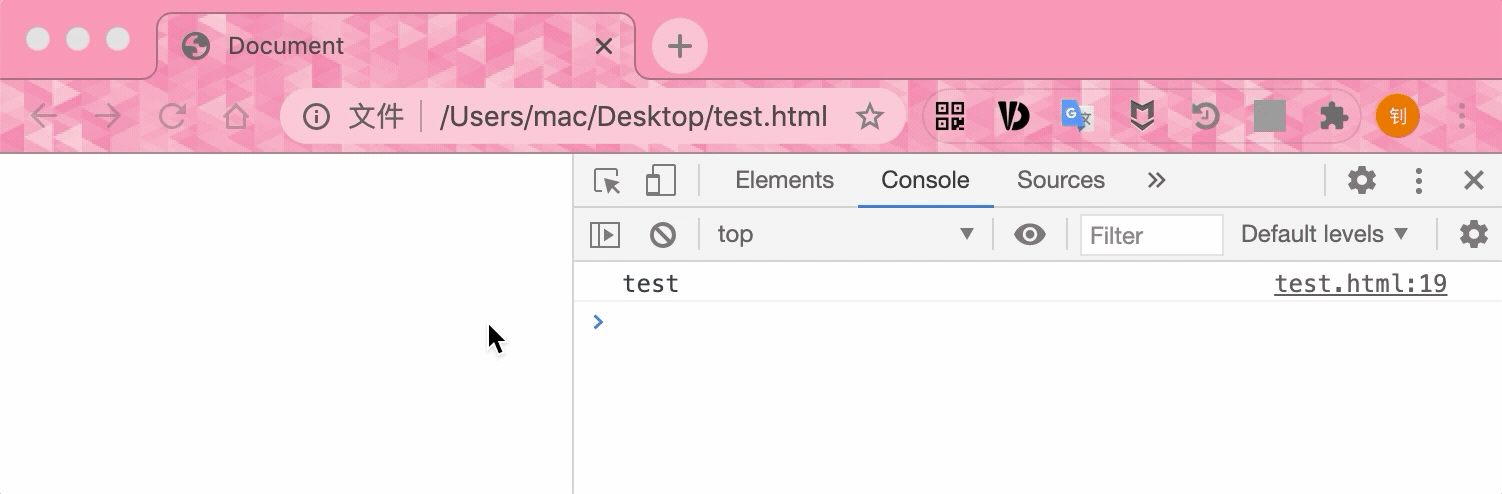Image resolution: width=1502 pixels, height=494 pixels.
Task: Switch to the Sources panel
Action: click(1060, 181)
